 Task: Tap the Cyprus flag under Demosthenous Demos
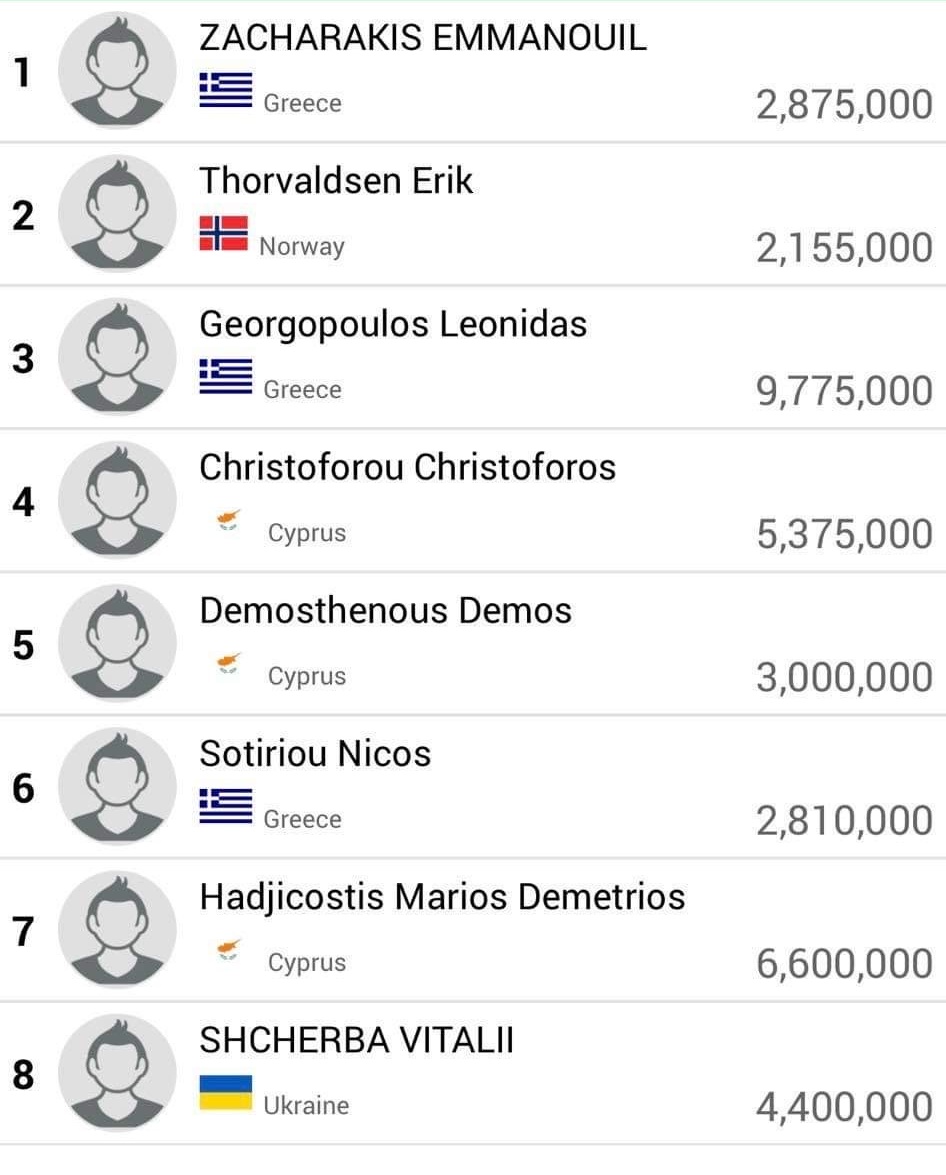(229, 663)
